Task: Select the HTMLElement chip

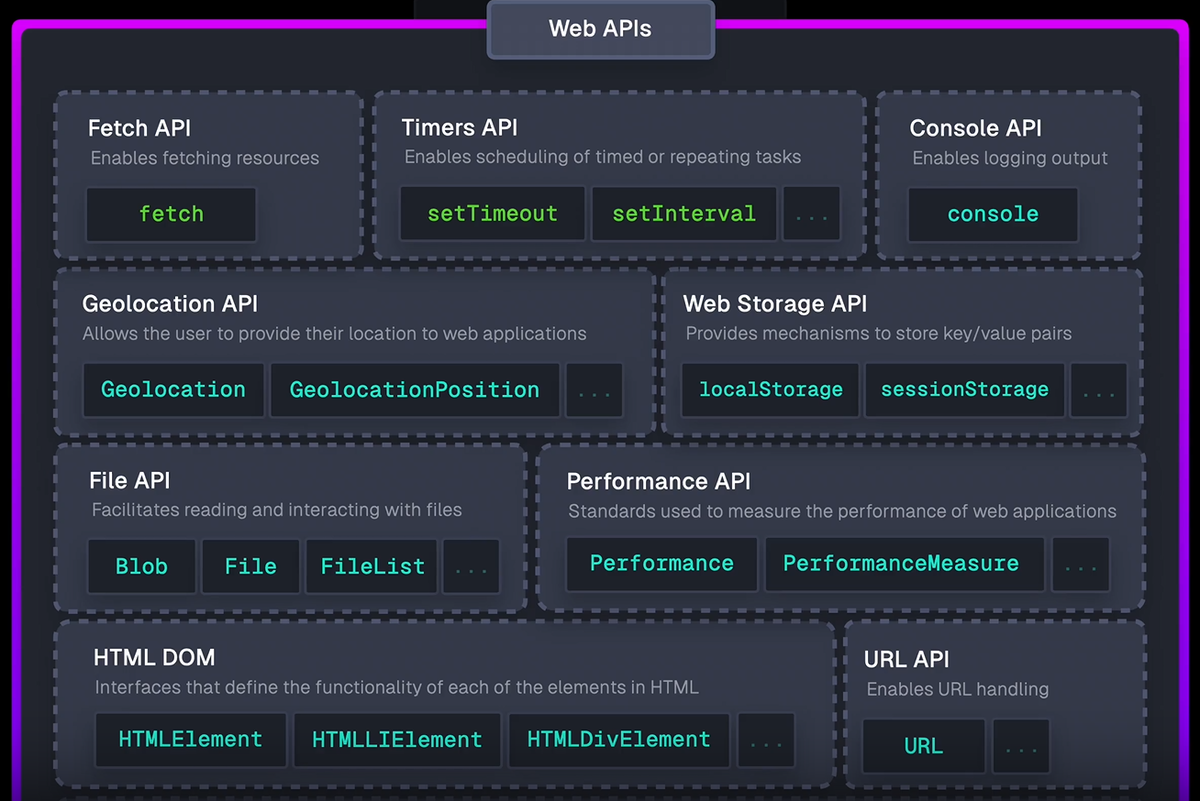Action: coord(190,740)
